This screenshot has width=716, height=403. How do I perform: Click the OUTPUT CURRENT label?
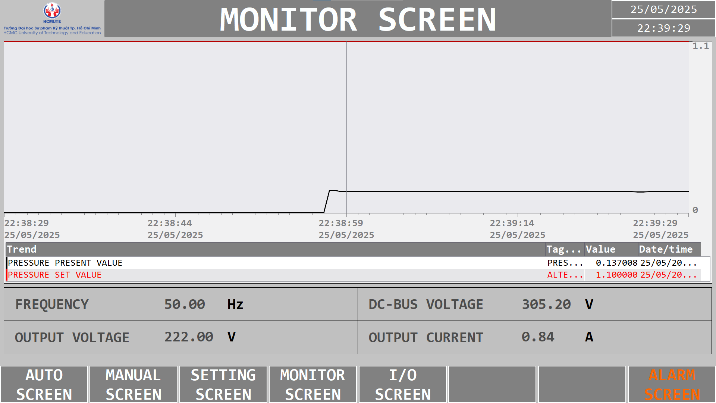point(426,337)
